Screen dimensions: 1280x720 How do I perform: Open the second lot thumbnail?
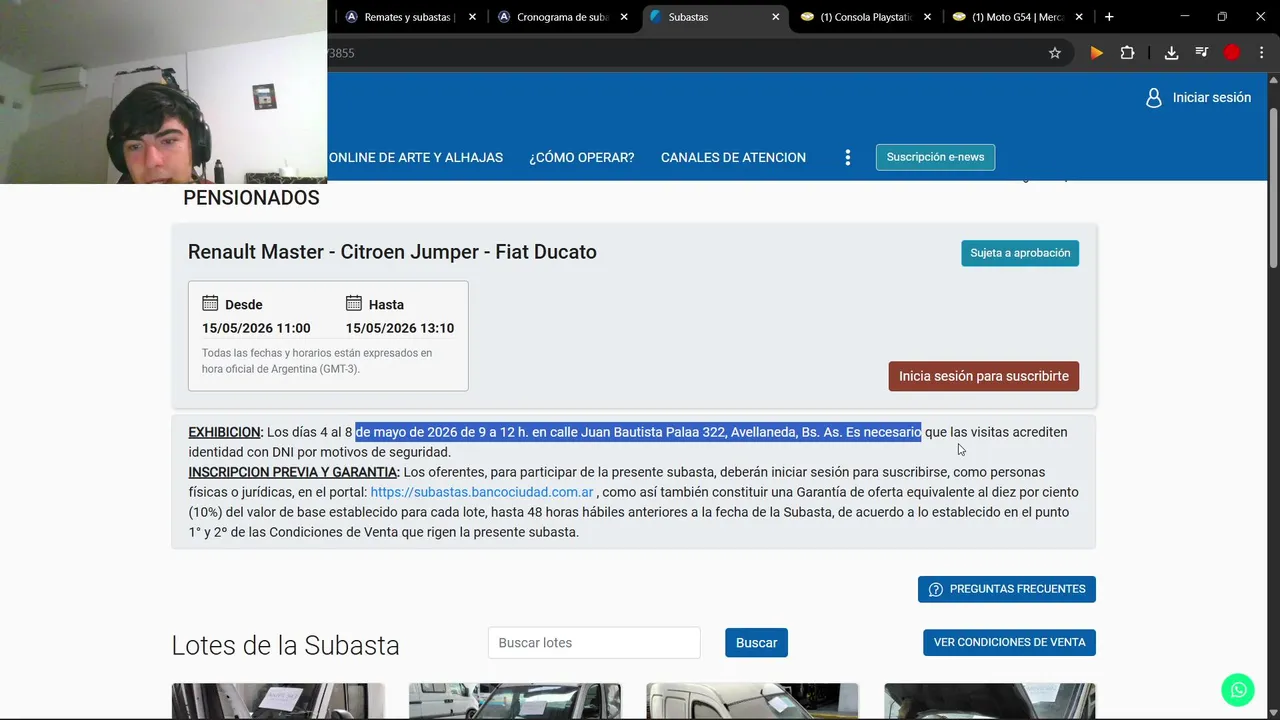click(515, 701)
